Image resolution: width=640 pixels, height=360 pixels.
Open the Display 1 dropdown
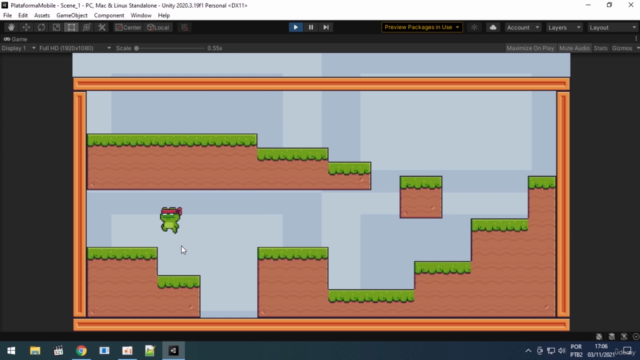pyautogui.click(x=18, y=48)
